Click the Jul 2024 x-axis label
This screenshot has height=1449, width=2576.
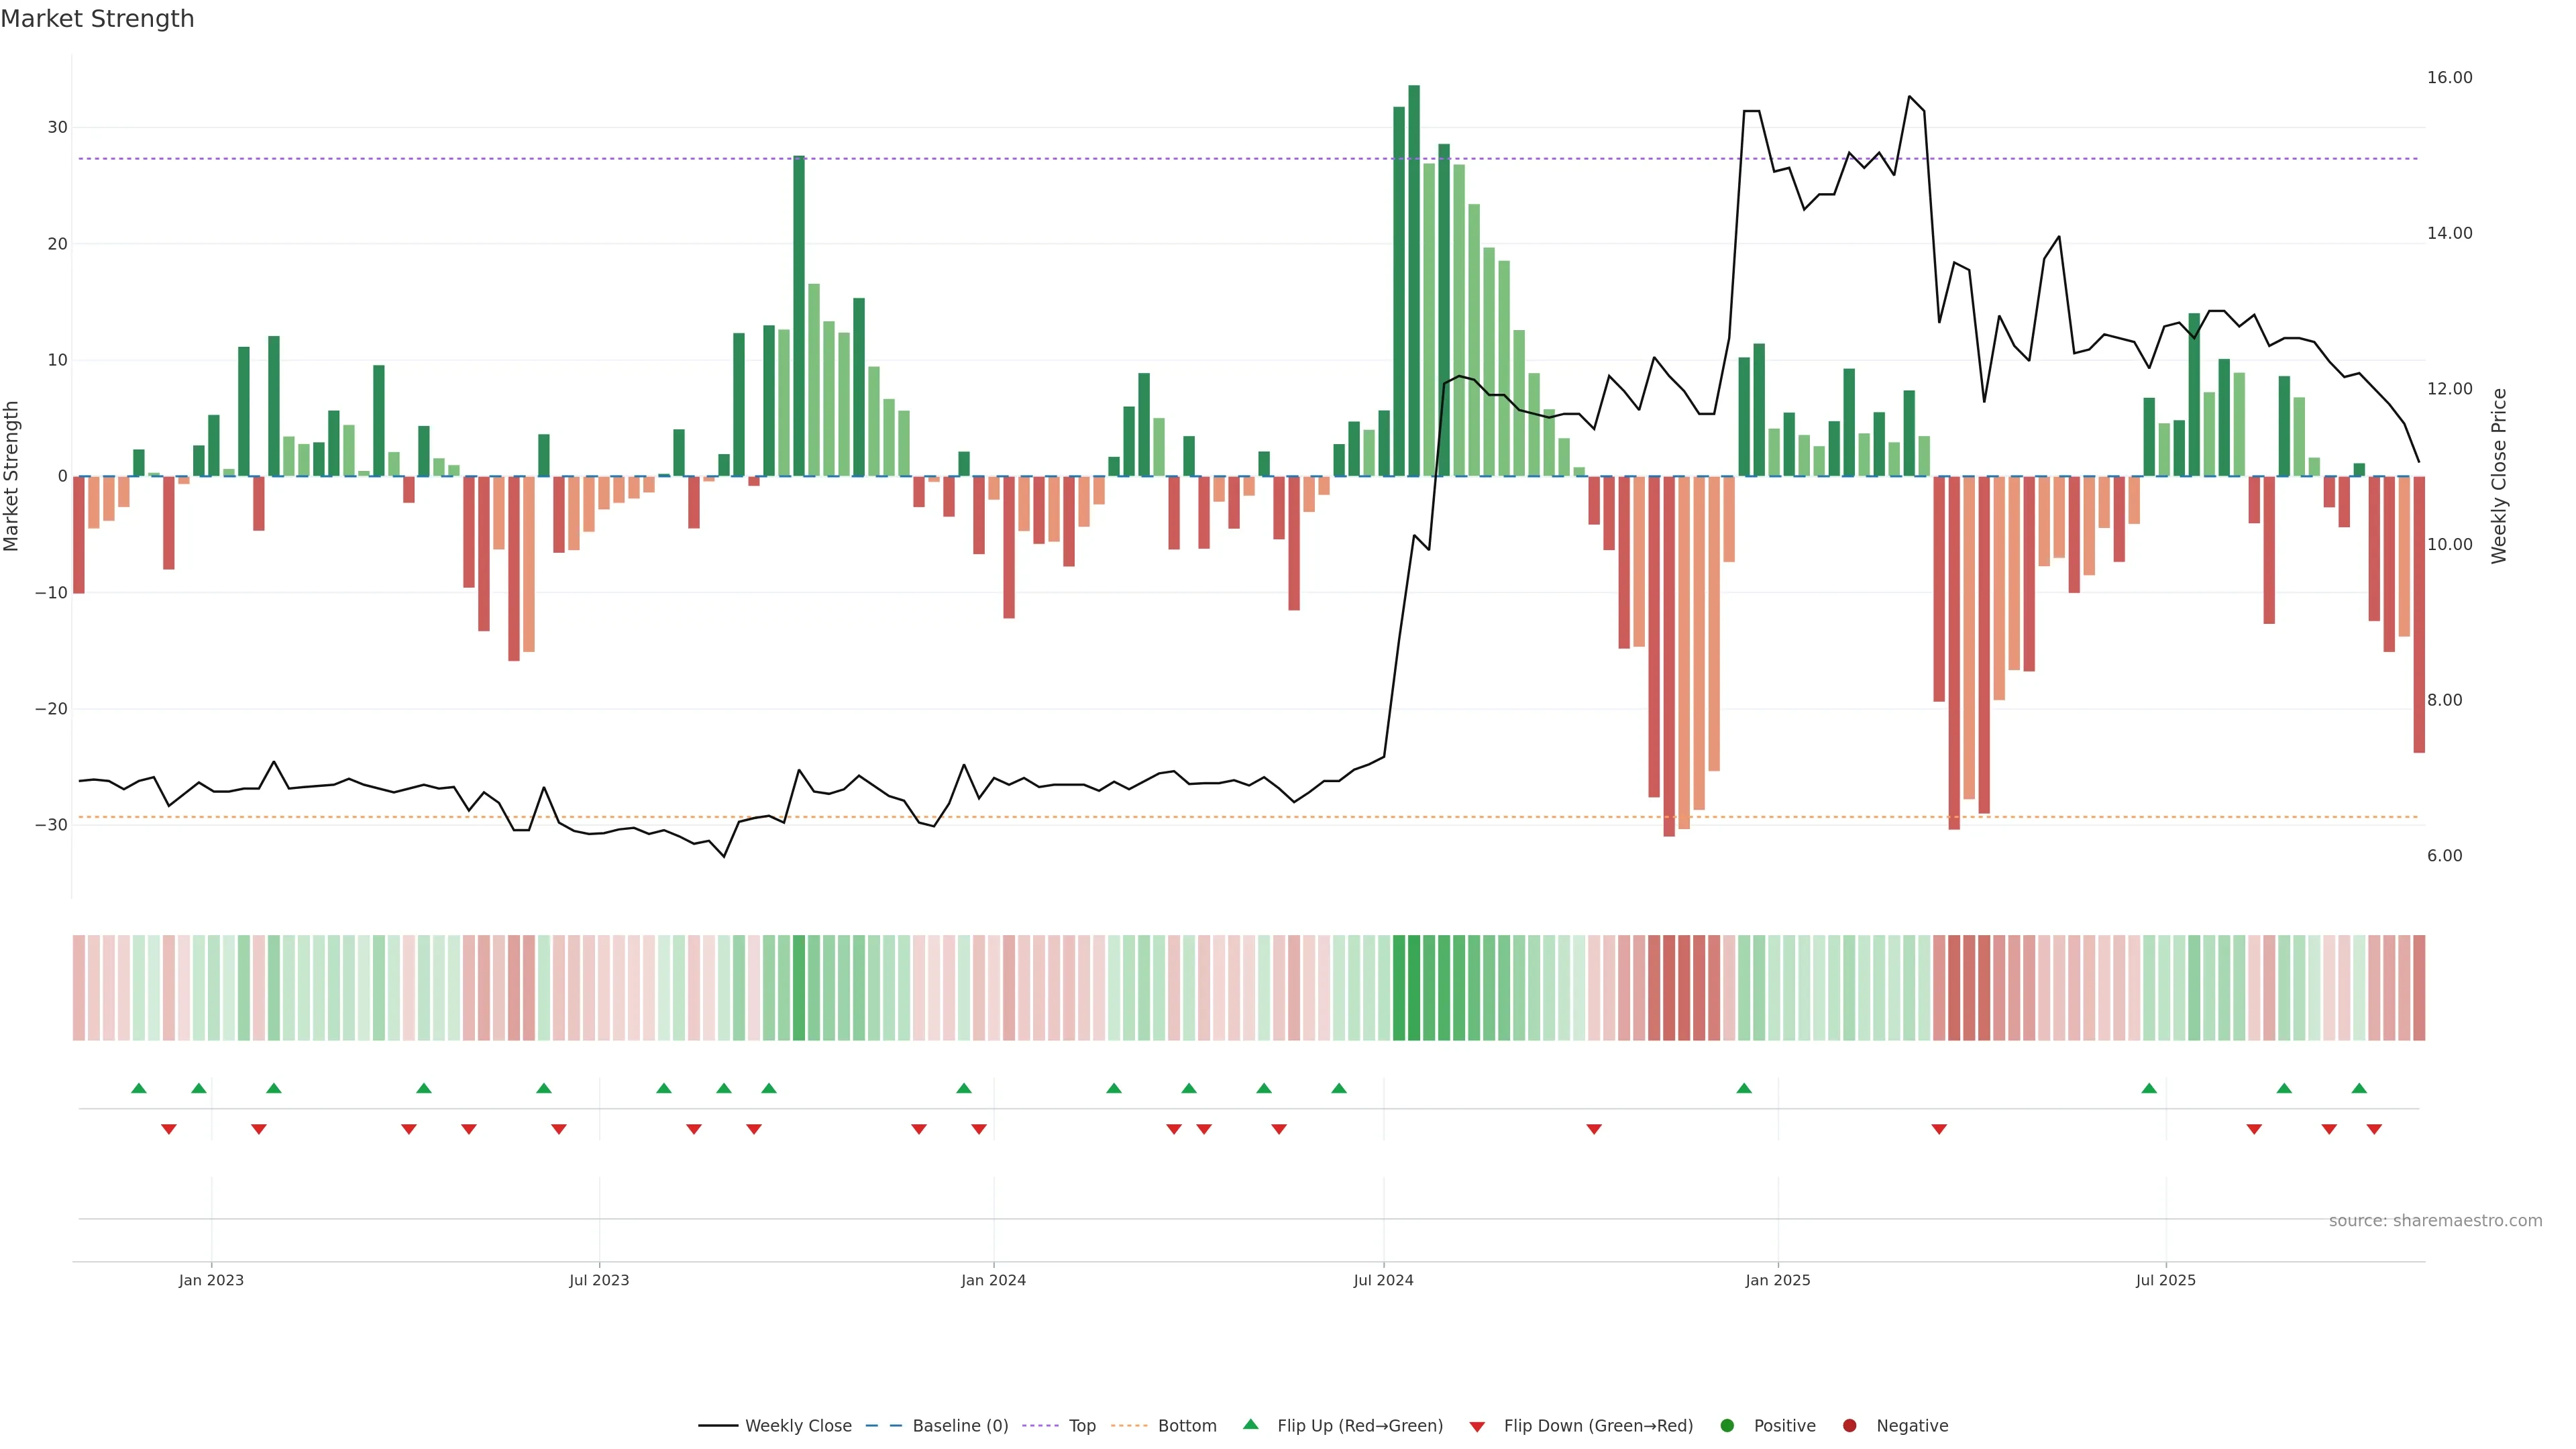[1383, 1280]
